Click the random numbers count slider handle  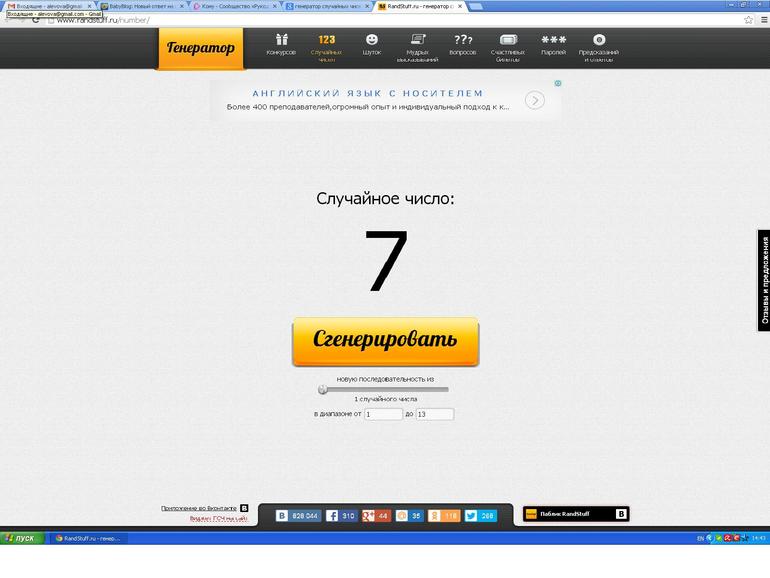point(322,389)
